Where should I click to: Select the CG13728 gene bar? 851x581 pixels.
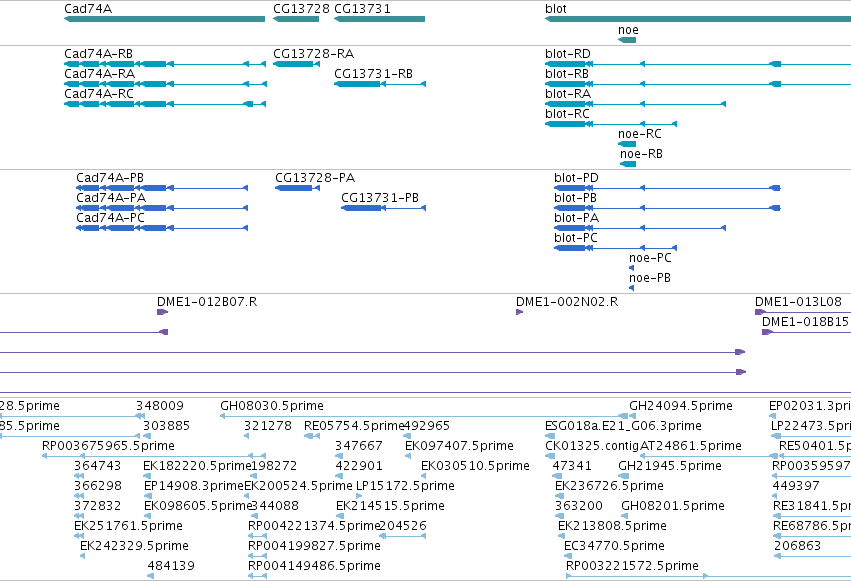[x=296, y=19]
